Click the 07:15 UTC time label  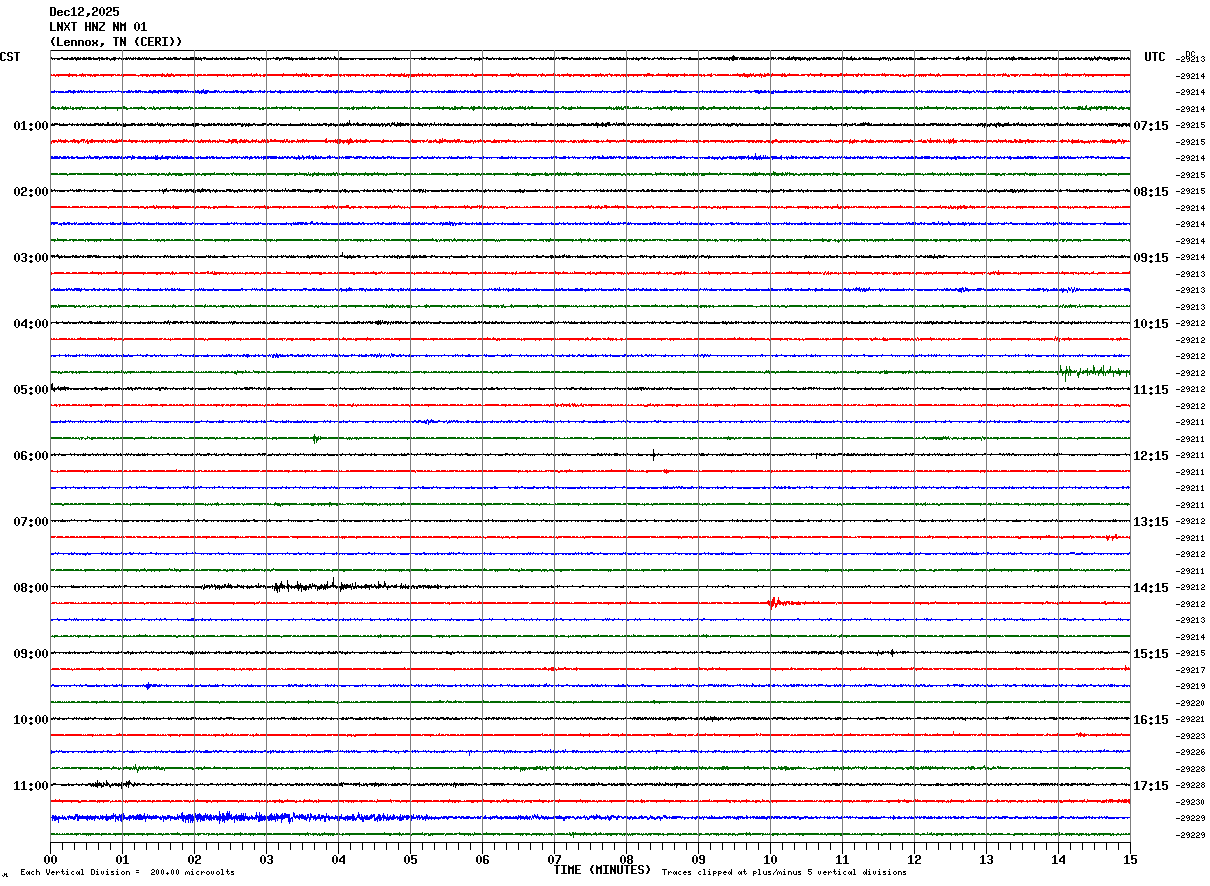coord(1151,126)
